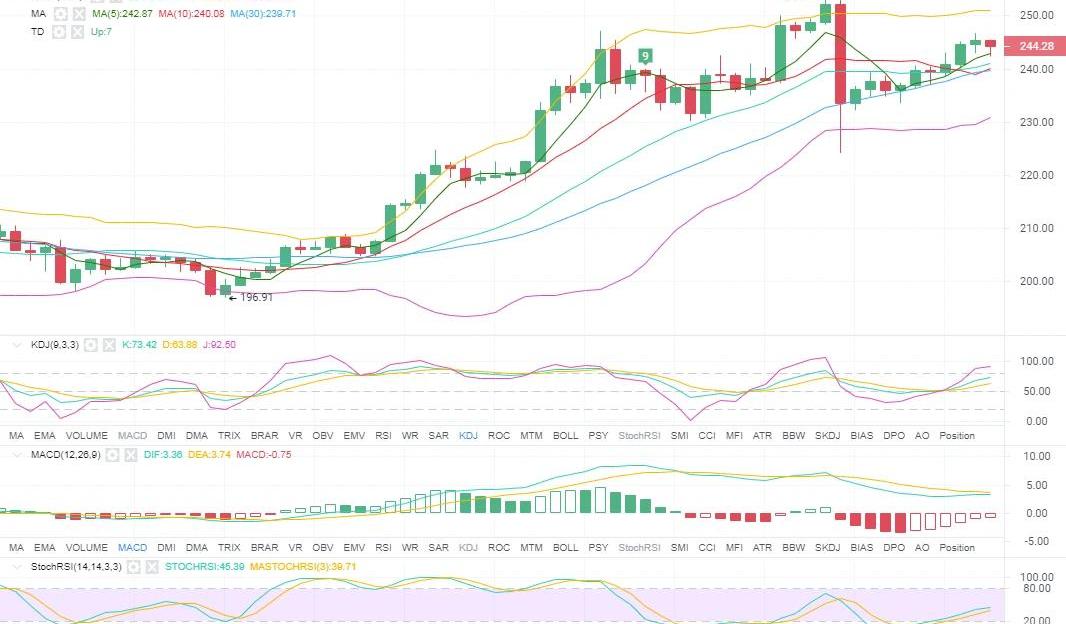Select CCI tab in the KDJ panel's tab row
This screenshot has height=624, width=1066.
pyautogui.click(x=707, y=436)
